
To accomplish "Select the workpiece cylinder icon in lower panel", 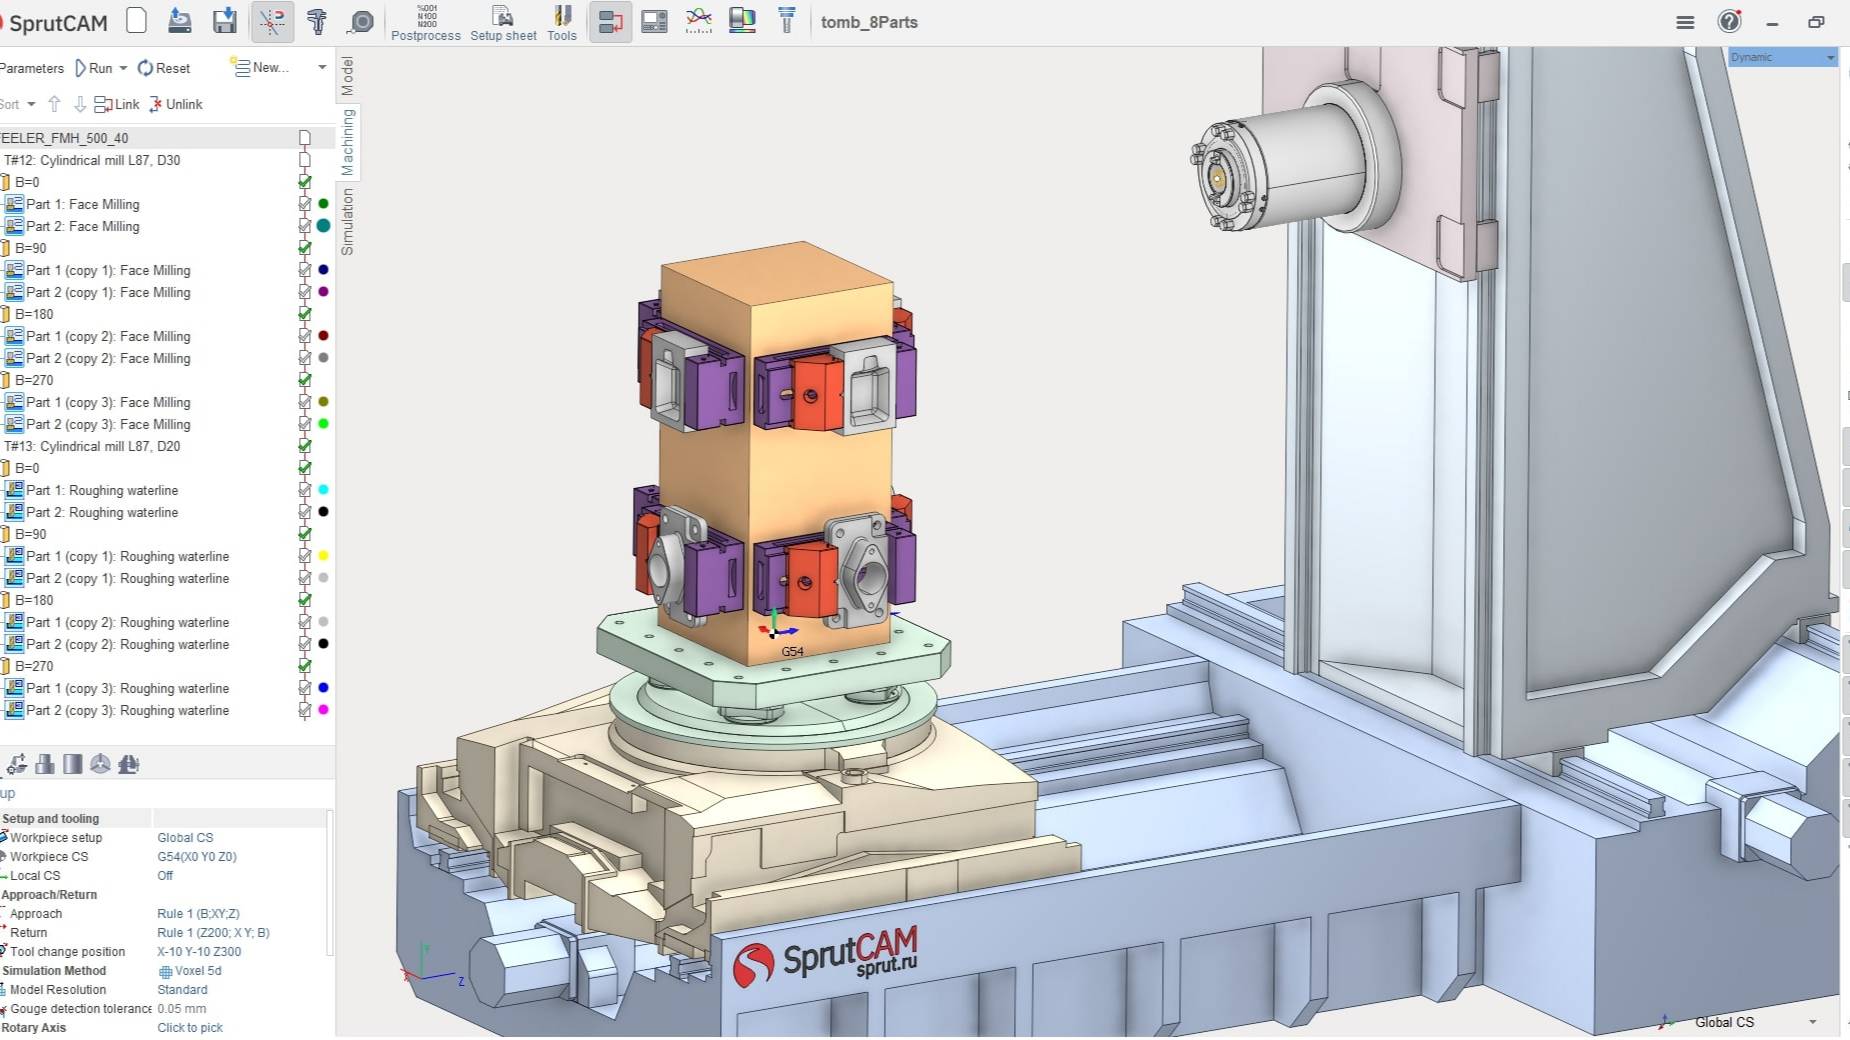I will [x=73, y=764].
